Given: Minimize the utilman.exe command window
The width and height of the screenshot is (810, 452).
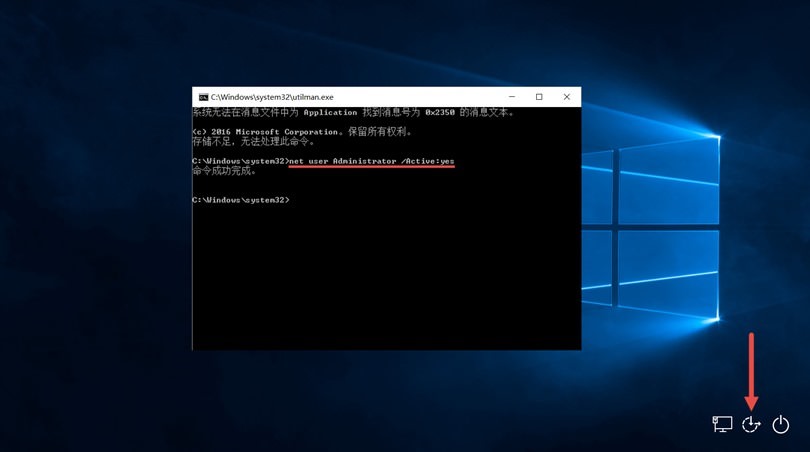Looking at the screenshot, I should [512, 97].
